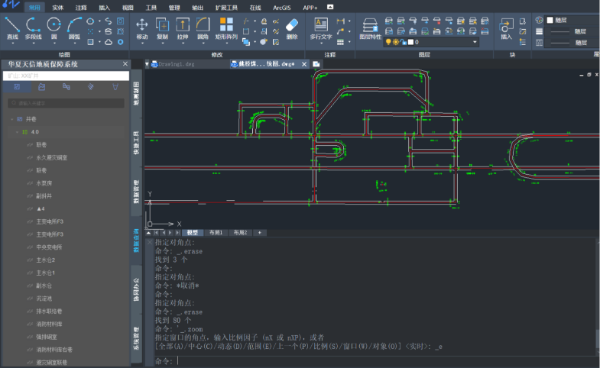
Task: Collapse the 4.0 tree node
Action: point(17,132)
